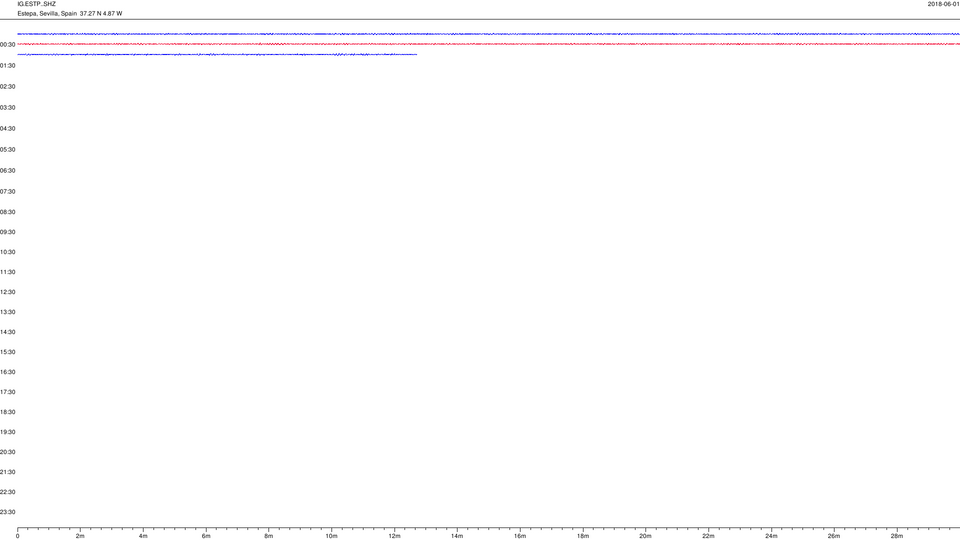Click the 24m axis tick label
Viewport: 960px width, 540px height.
point(771,536)
